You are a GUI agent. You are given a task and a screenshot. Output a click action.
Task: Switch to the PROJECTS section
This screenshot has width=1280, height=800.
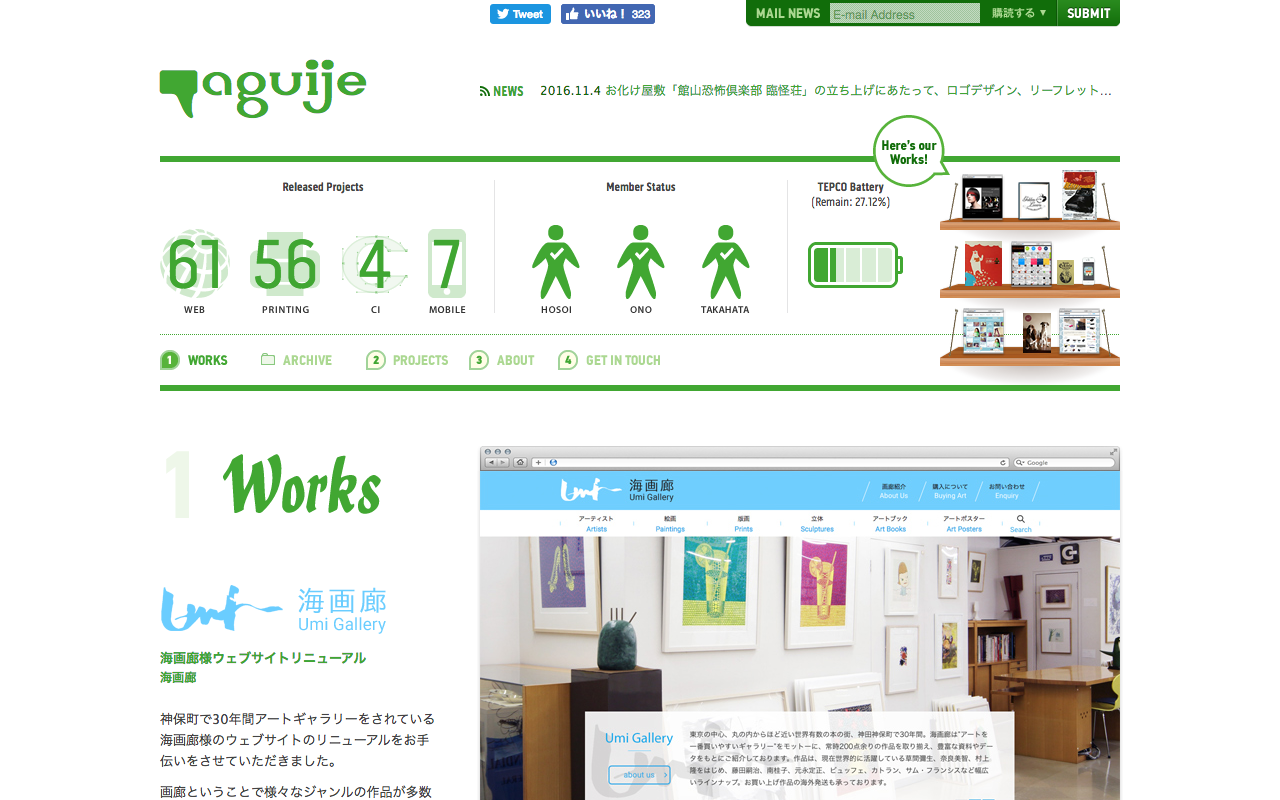[419, 360]
